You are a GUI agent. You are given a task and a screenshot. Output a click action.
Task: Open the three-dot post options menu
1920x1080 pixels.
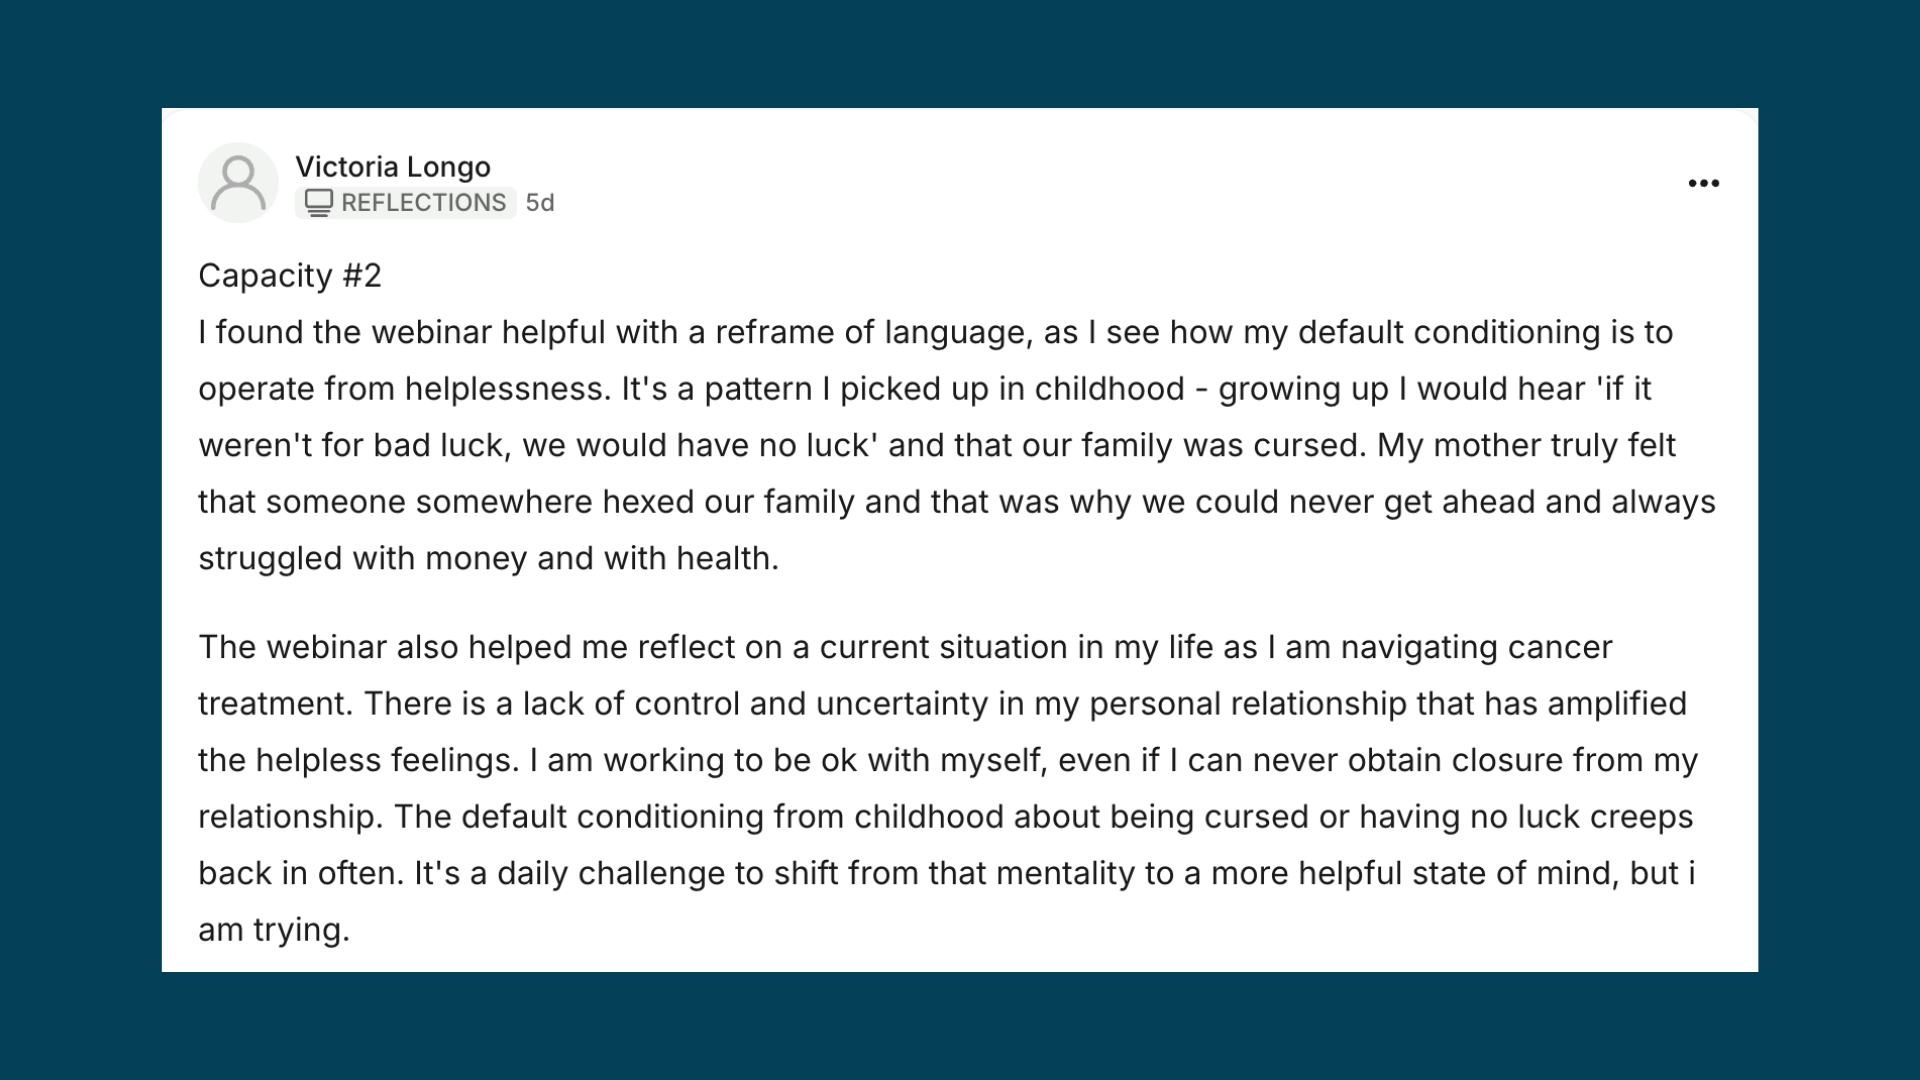click(1703, 183)
